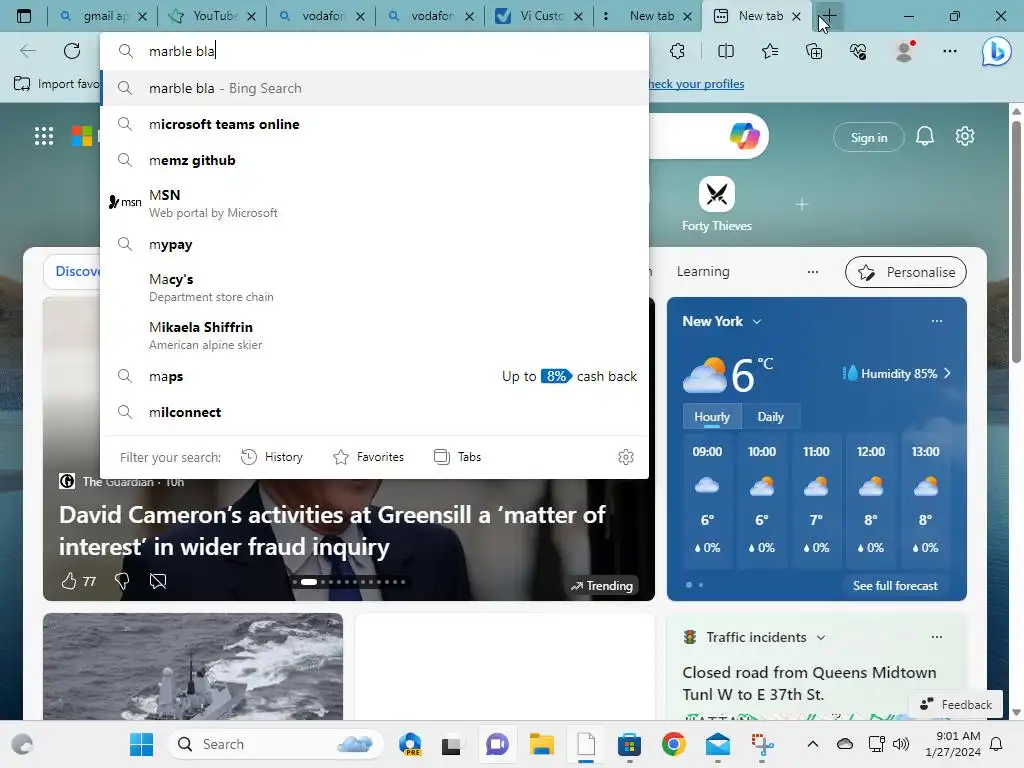Image resolution: width=1024 pixels, height=768 pixels.
Task: Like the David Cameron article
Action: (69, 581)
